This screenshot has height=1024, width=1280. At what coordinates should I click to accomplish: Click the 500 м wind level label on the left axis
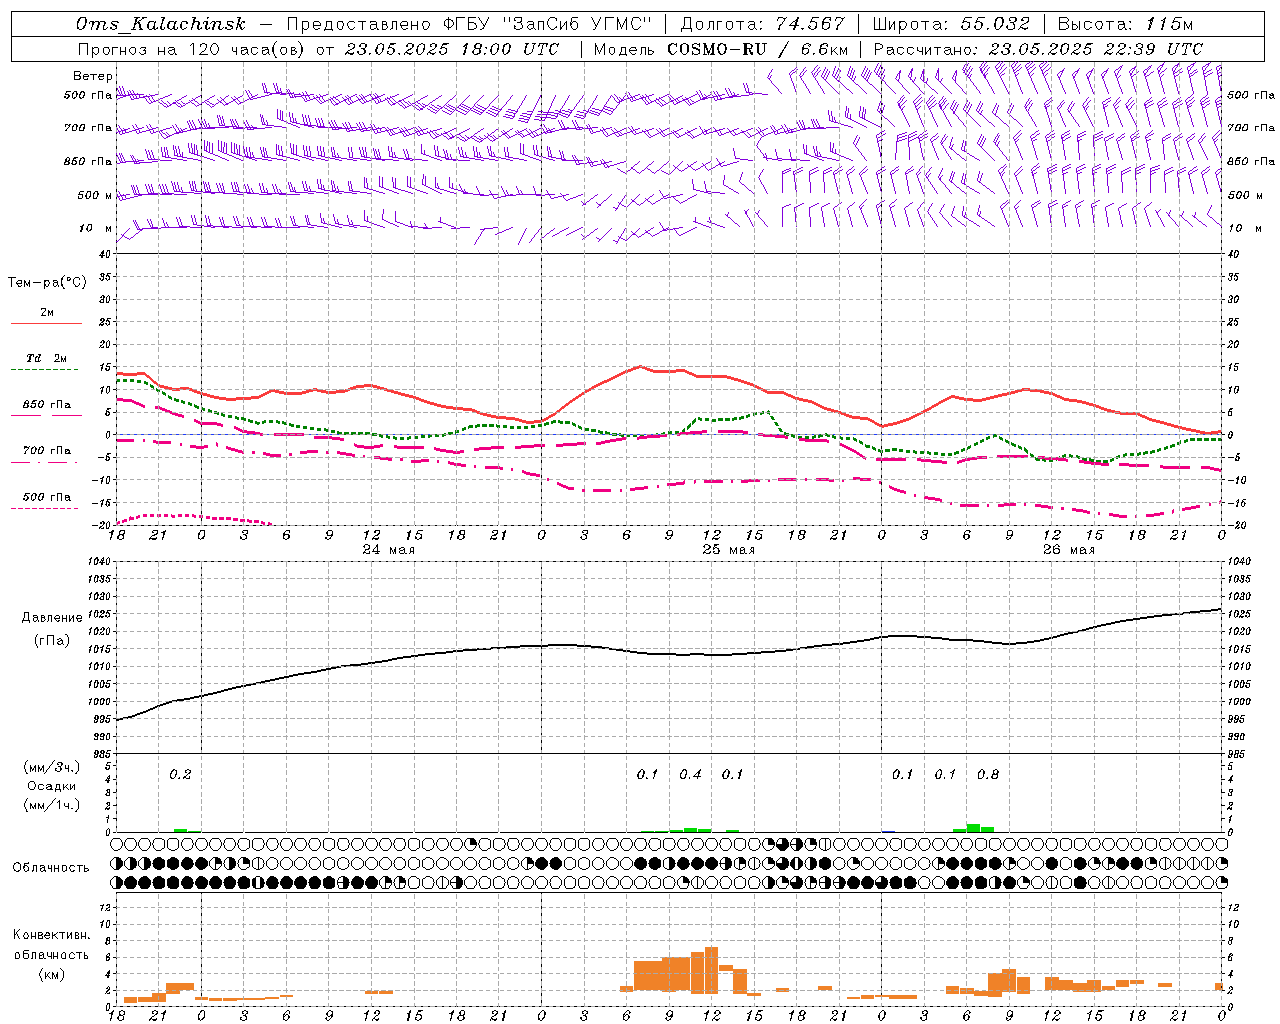[x=96, y=195]
